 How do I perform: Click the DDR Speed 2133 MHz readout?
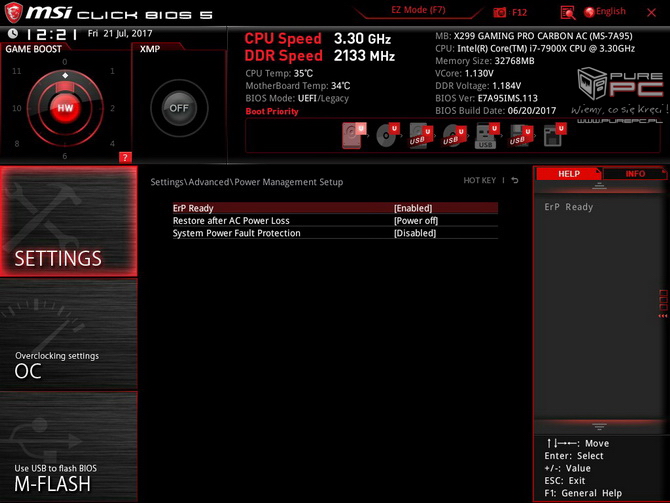(x=319, y=56)
